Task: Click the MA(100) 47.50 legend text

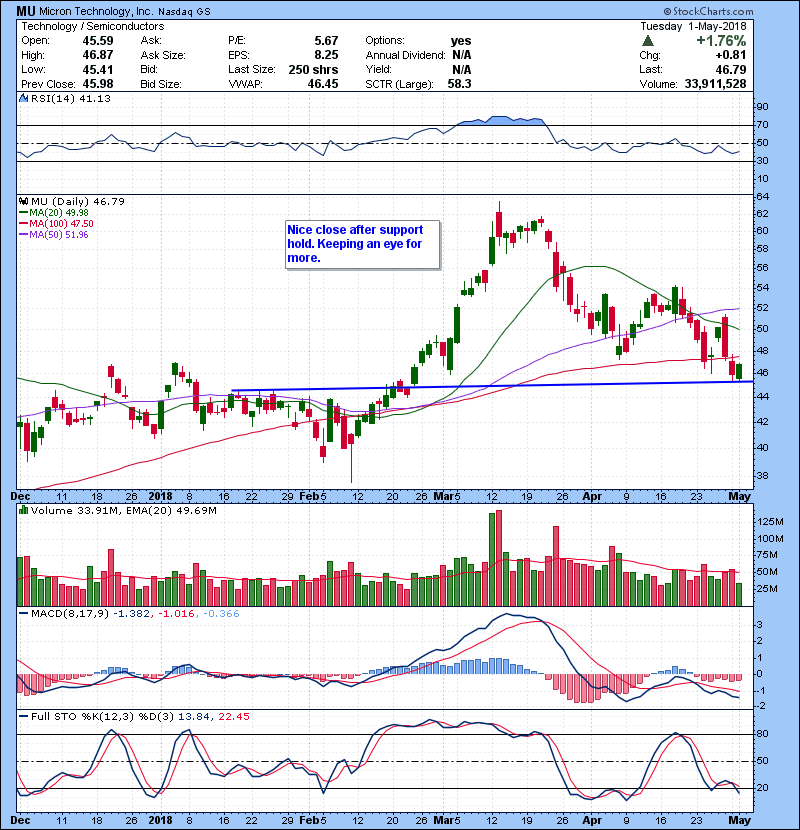Action: tap(61, 223)
